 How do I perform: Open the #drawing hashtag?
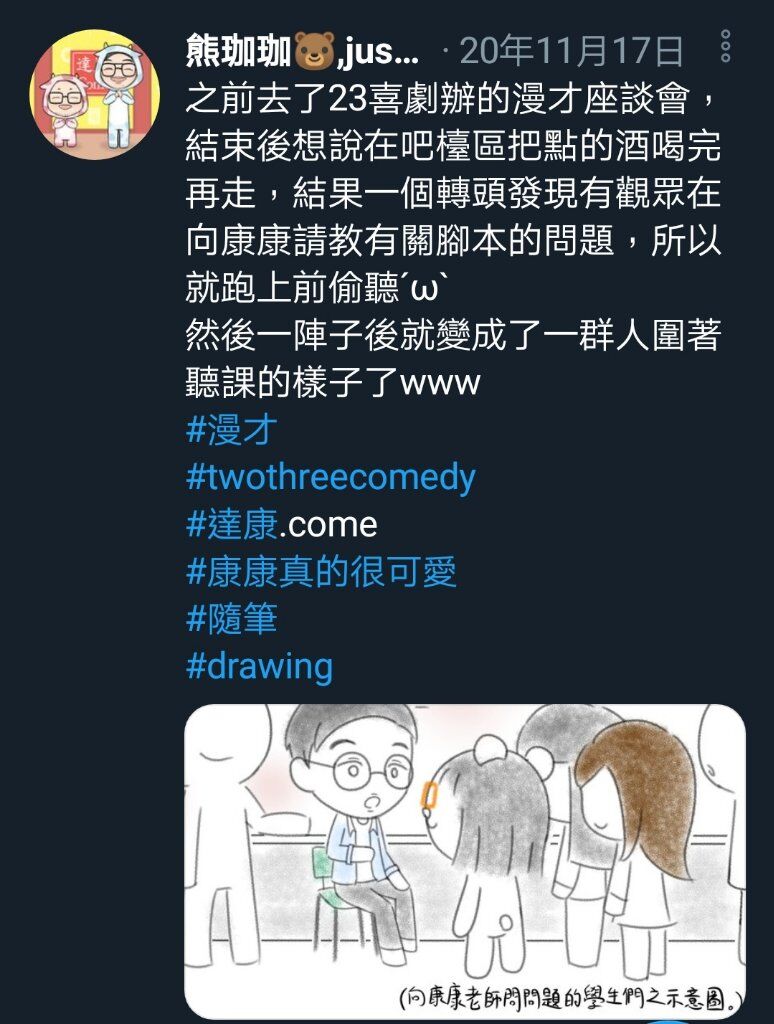coord(259,666)
